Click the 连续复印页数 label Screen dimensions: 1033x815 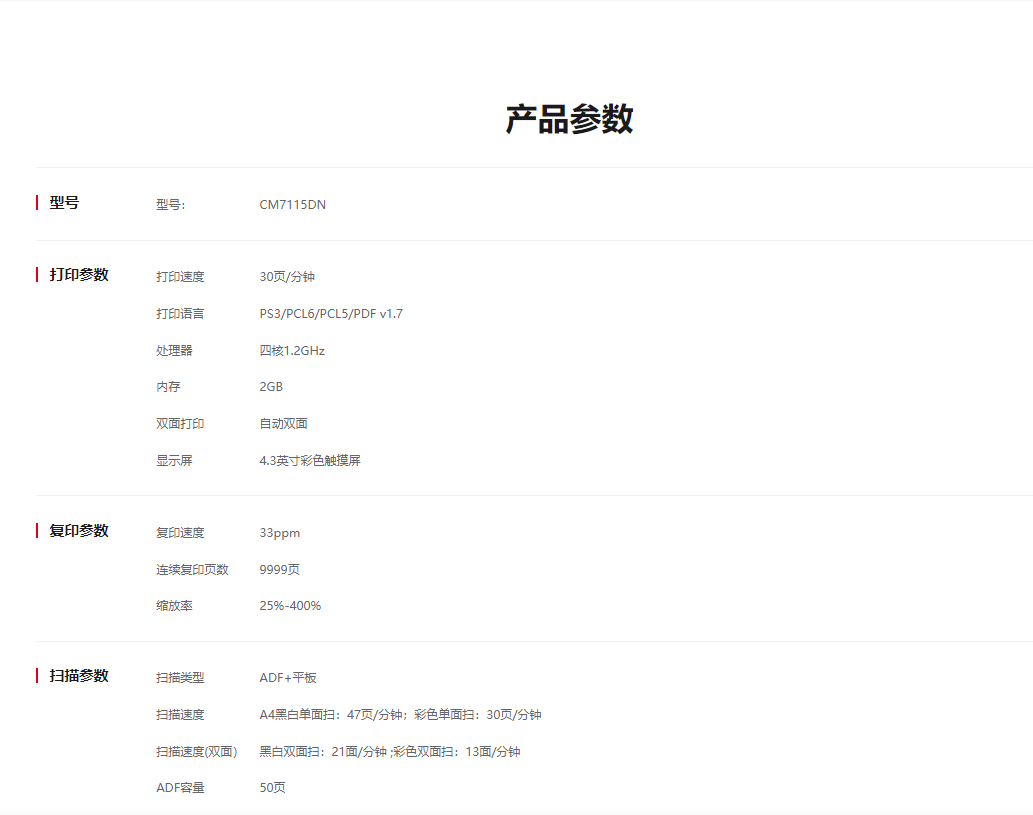coord(192,570)
